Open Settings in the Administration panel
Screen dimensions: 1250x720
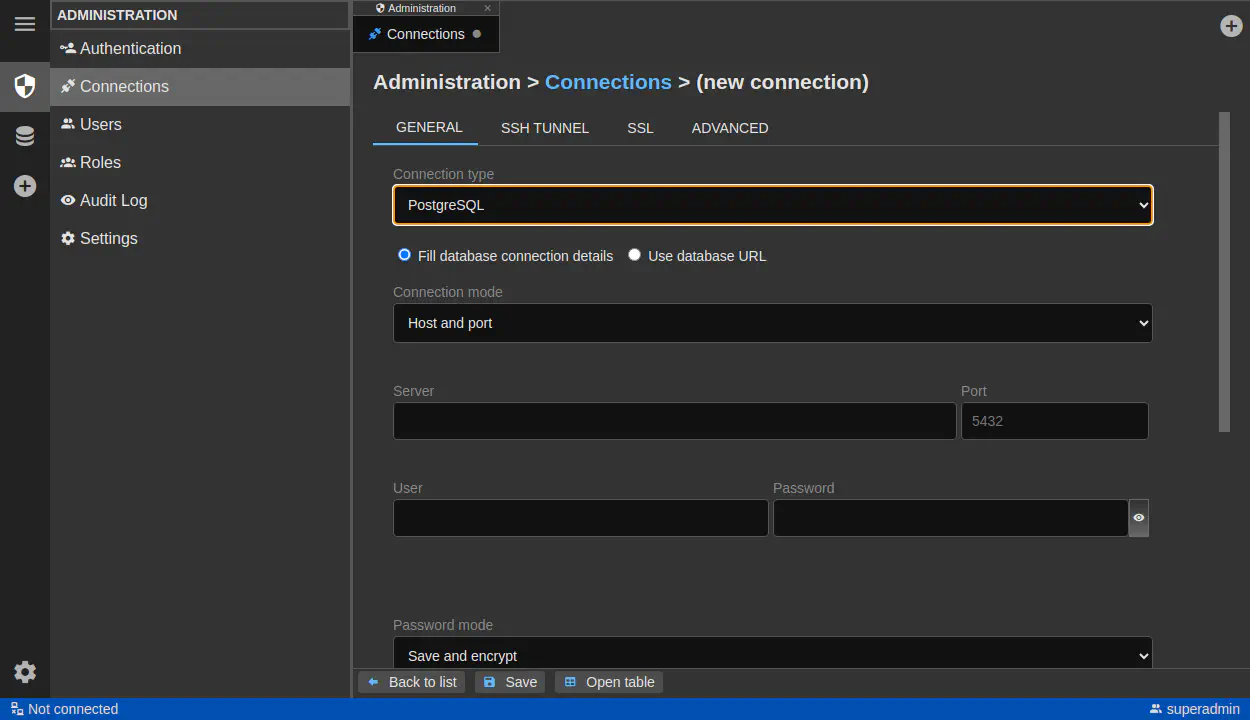(x=200, y=238)
